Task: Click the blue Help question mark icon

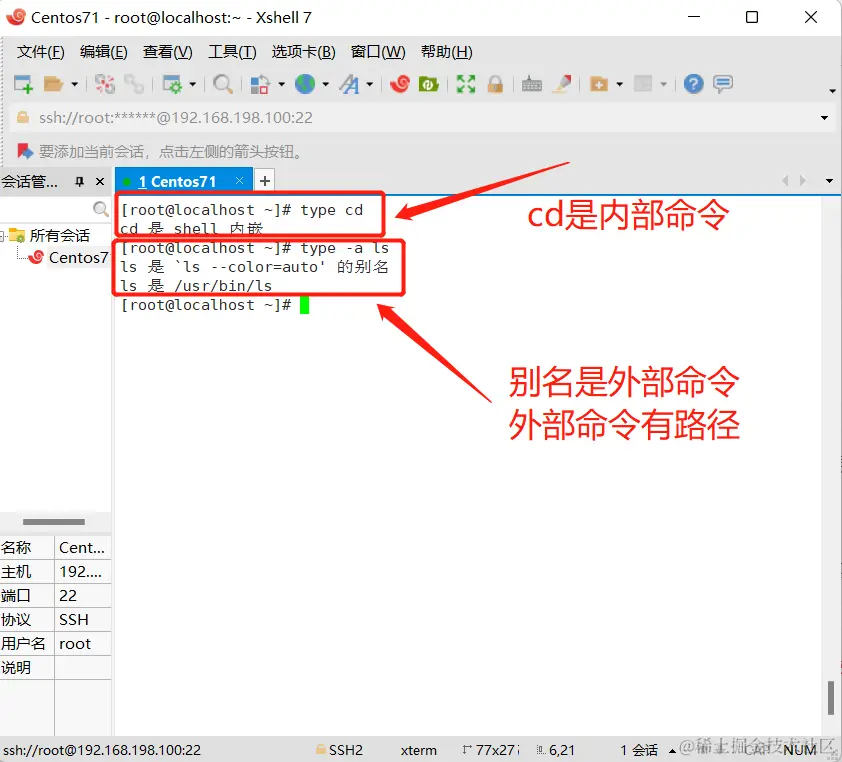Action: coord(693,84)
